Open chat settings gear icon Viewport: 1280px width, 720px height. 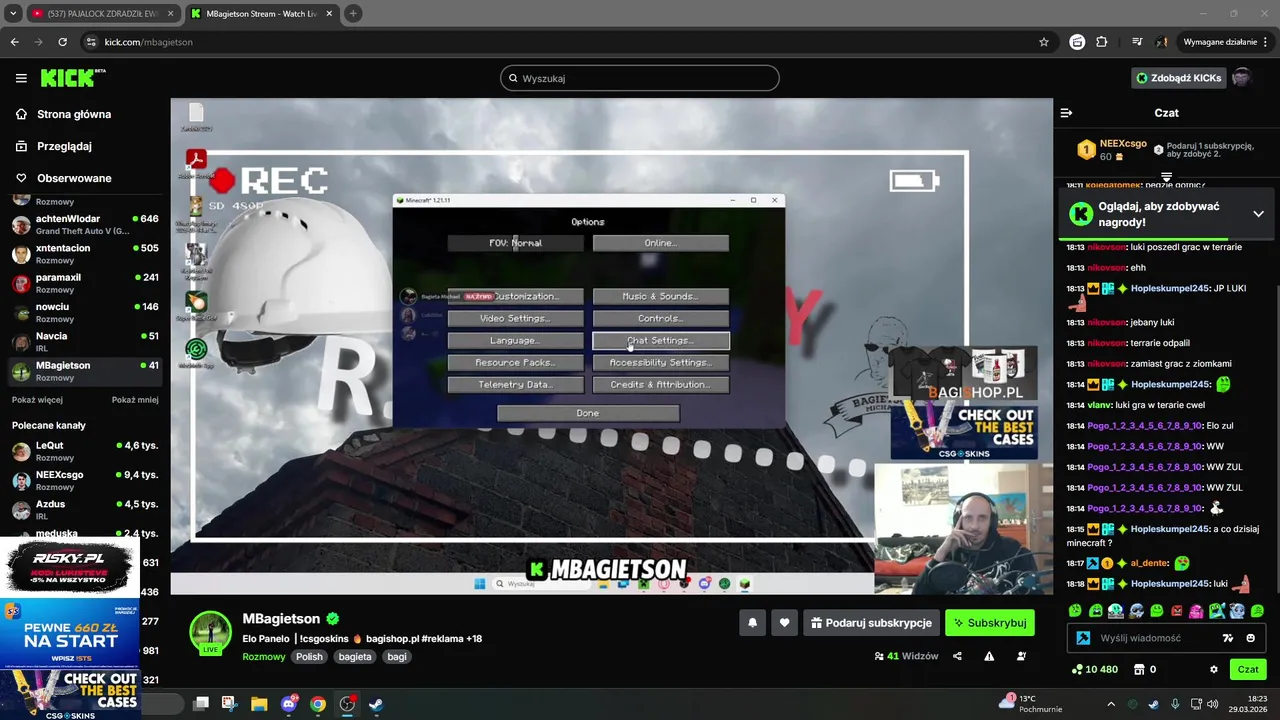pos(1214,670)
